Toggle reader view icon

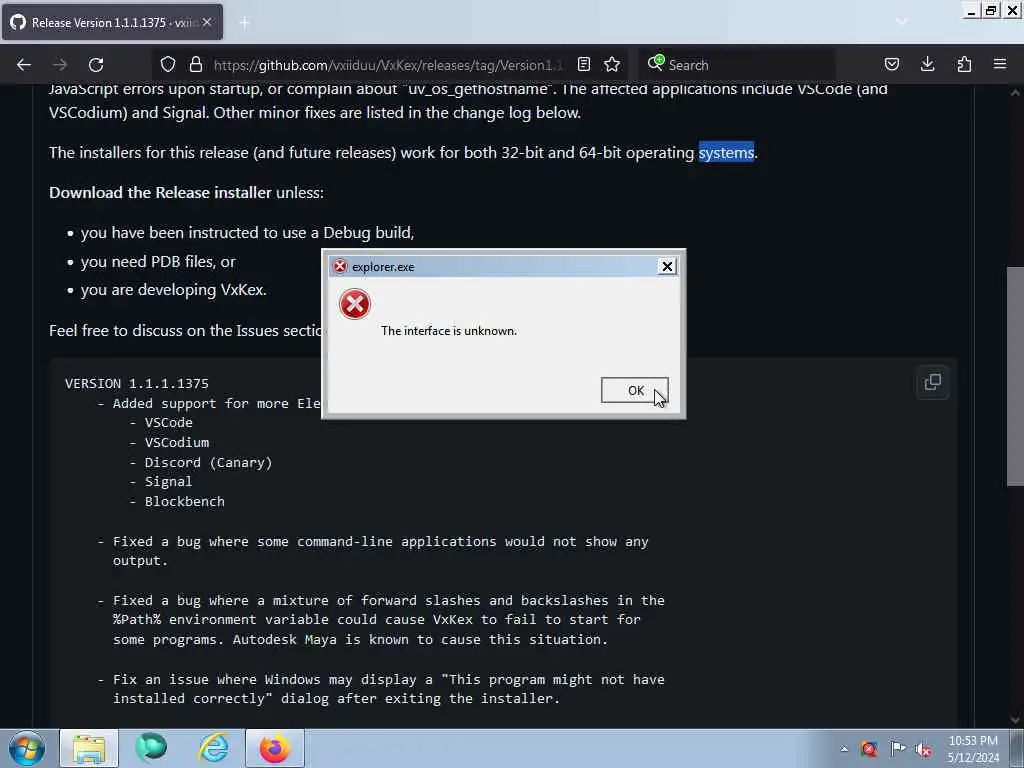coord(584,65)
